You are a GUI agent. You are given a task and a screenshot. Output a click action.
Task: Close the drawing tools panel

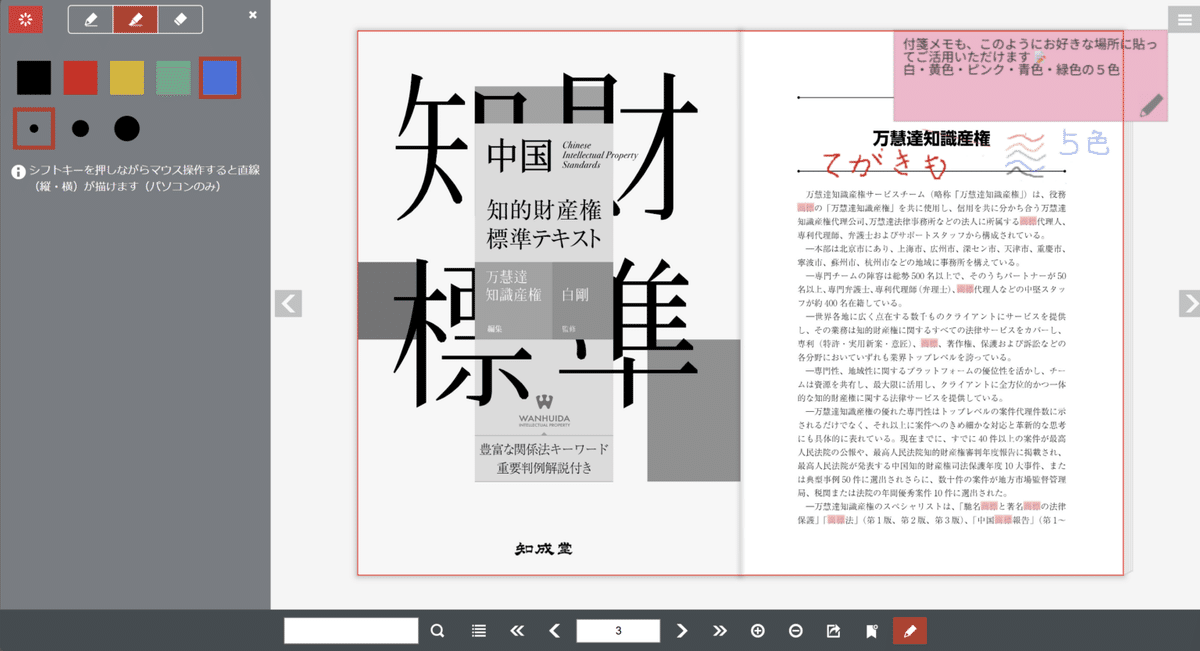pos(251,14)
